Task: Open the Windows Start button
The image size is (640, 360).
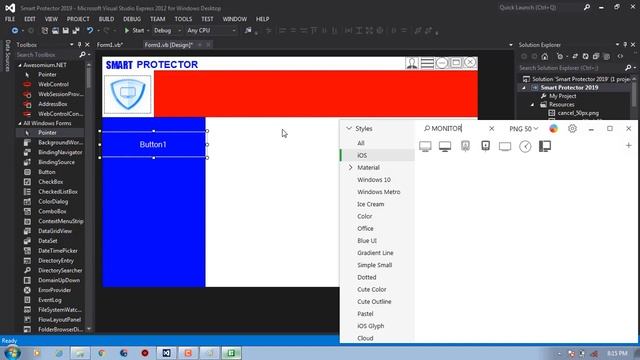Action: [12, 353]
